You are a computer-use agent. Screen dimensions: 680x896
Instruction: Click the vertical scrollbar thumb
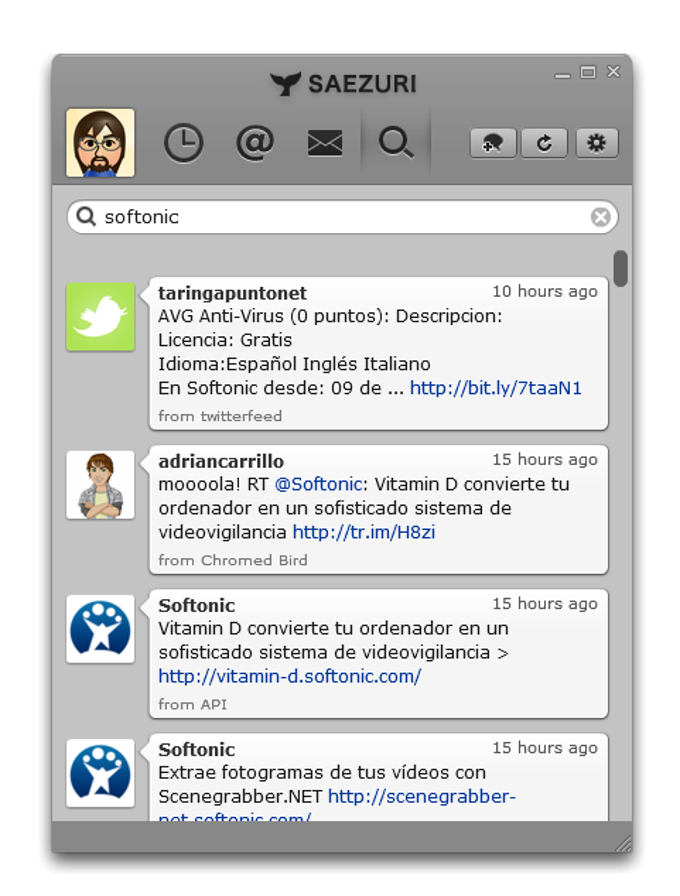[x=621, y=268]
